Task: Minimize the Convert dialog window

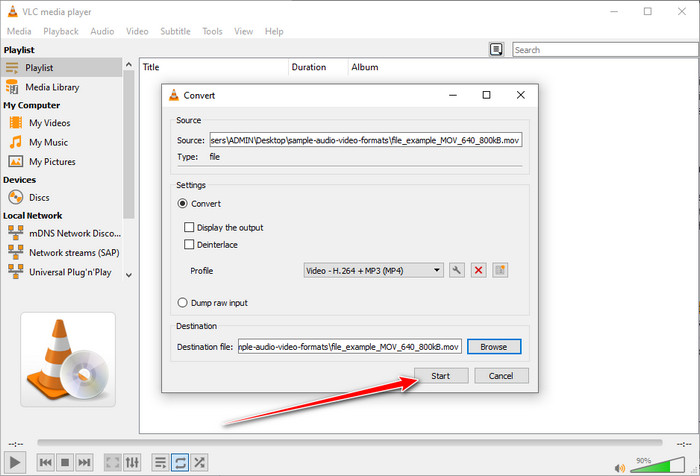Action: [453, 95]
